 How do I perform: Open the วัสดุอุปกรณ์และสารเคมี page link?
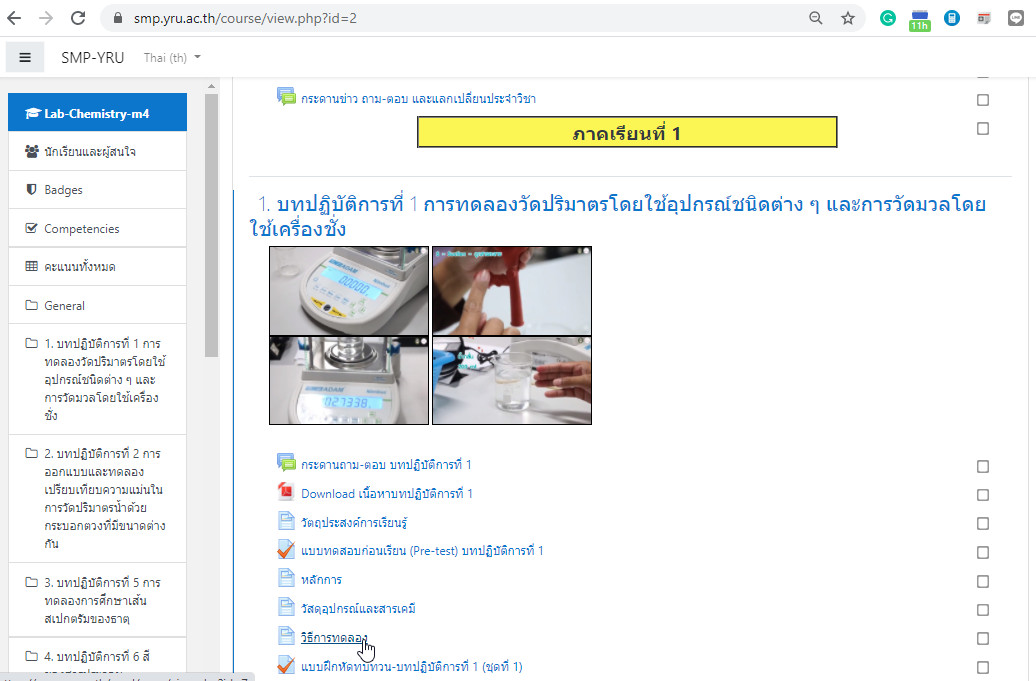click(x=358, y=608)
